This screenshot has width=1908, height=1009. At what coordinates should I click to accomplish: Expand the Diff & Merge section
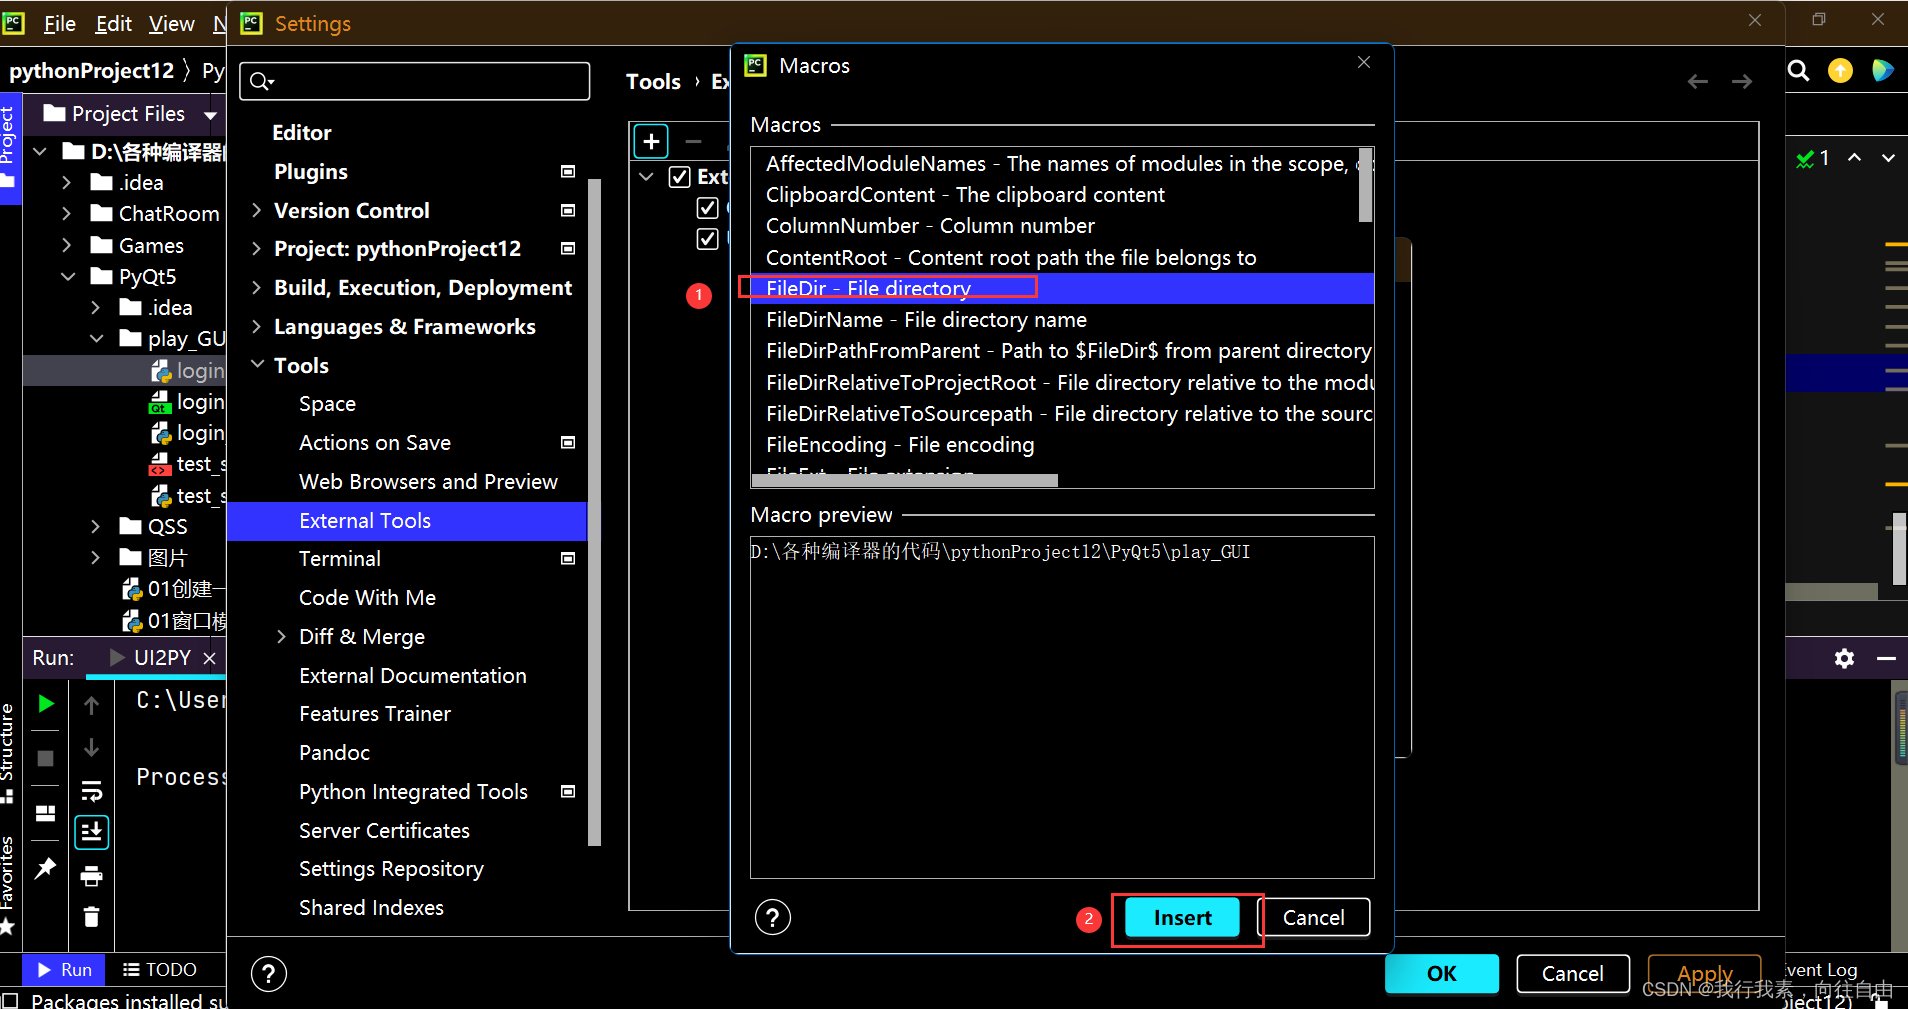[x=281, y=637]
